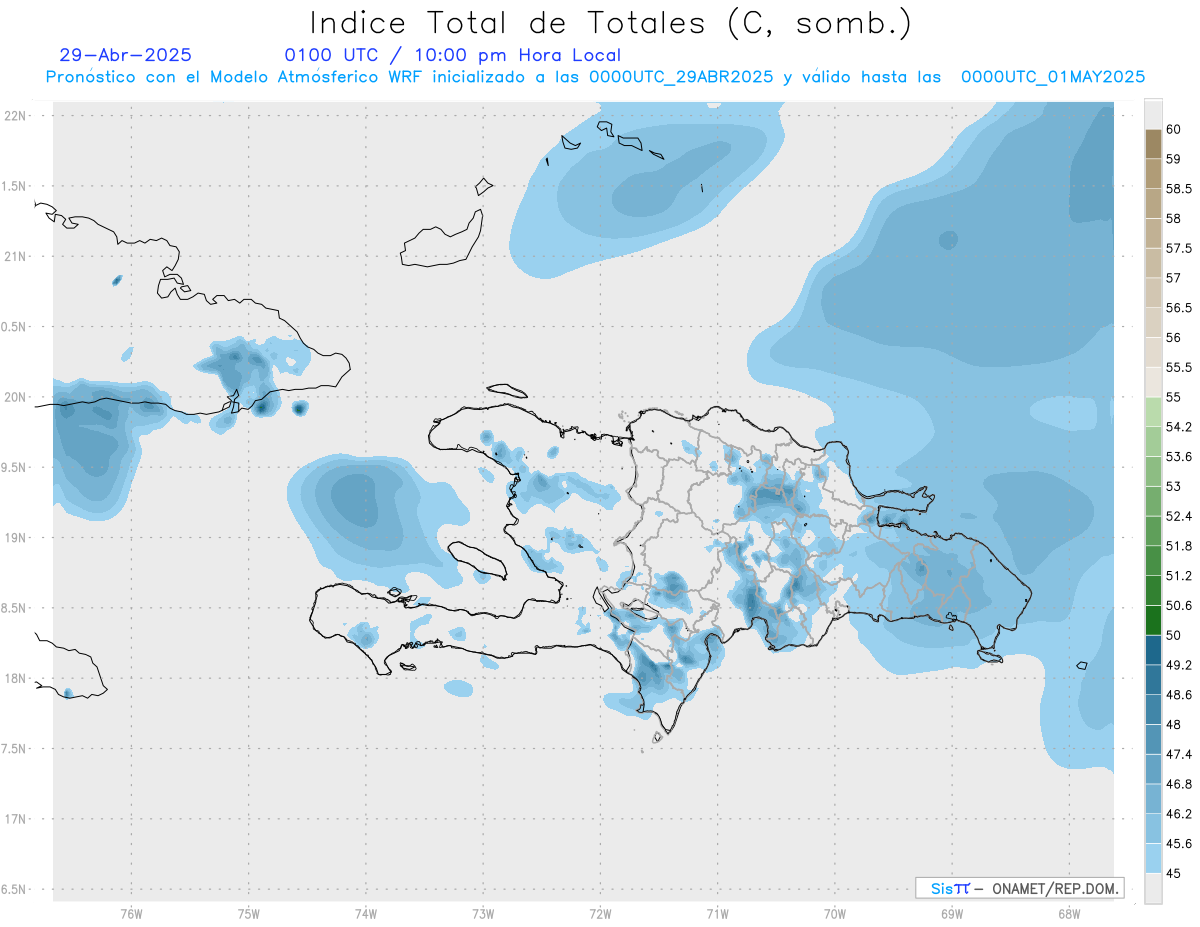Click the colorbar label '58.5'

1179,188
